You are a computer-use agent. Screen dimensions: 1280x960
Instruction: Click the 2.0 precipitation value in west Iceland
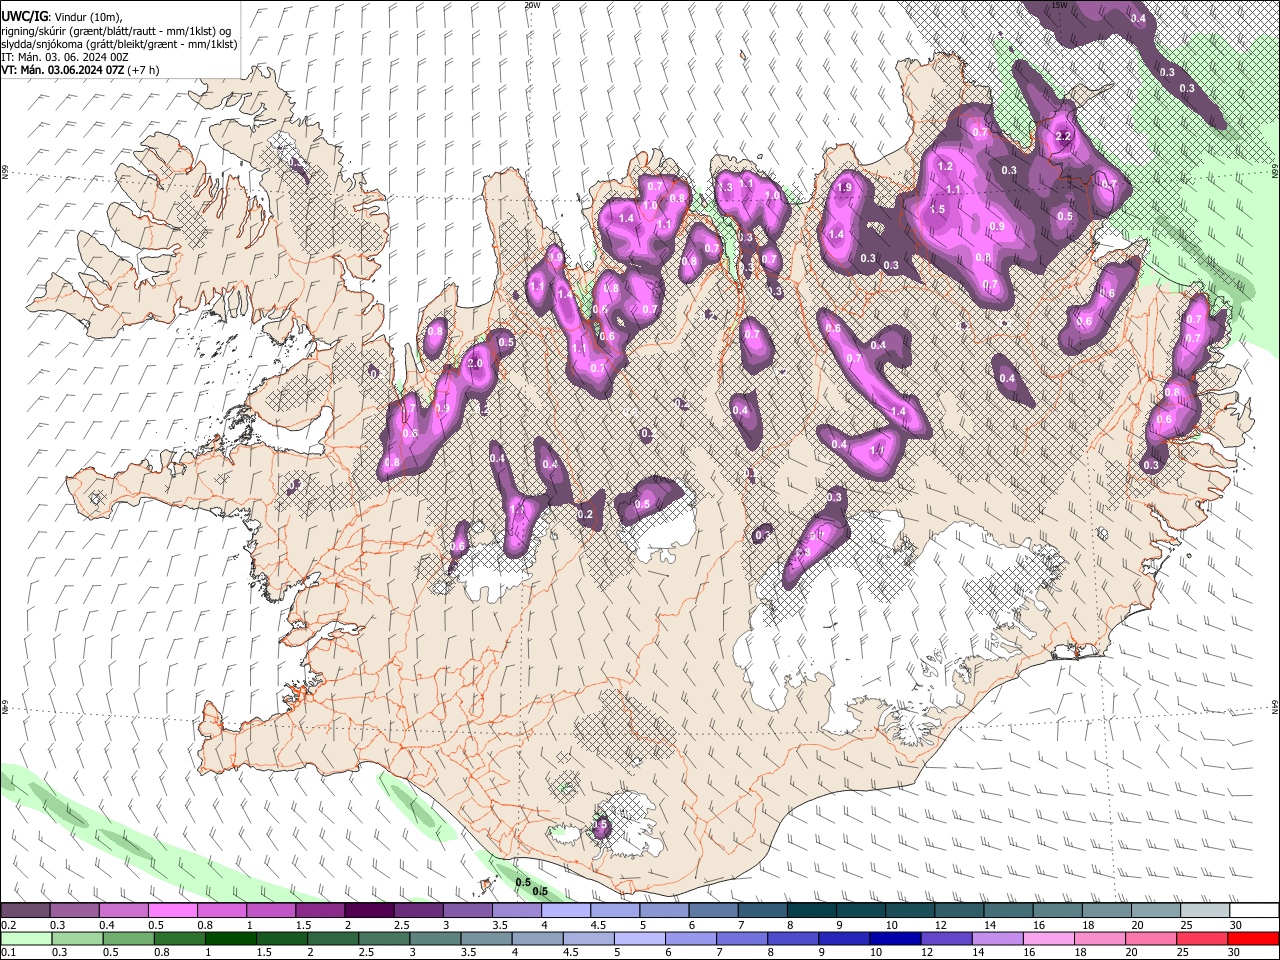475,364
